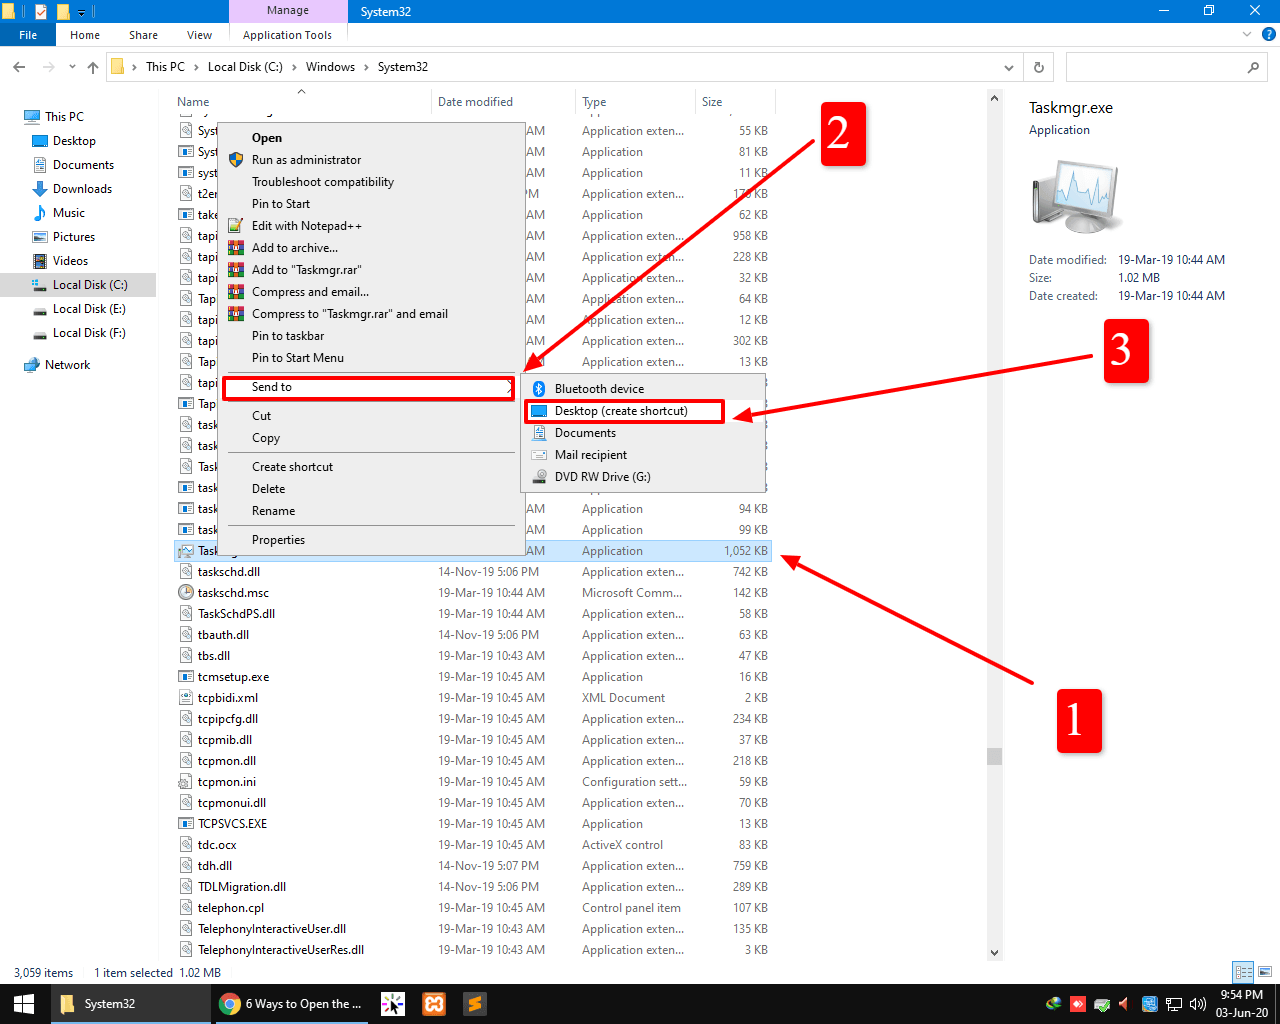Open Sublime Text from the taskbar

pos(473,1003)
